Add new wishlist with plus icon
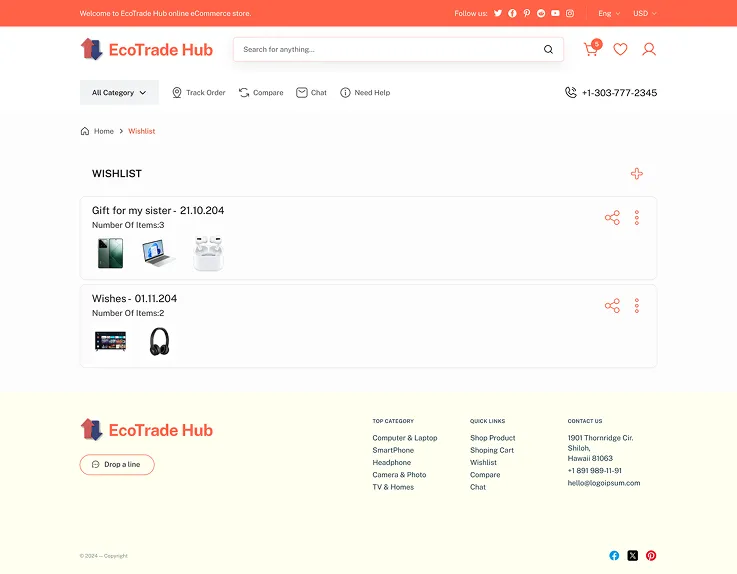Image resolution: width=737 pixels, height=574 pixels. pyautogui.click(x=637, y=174)
